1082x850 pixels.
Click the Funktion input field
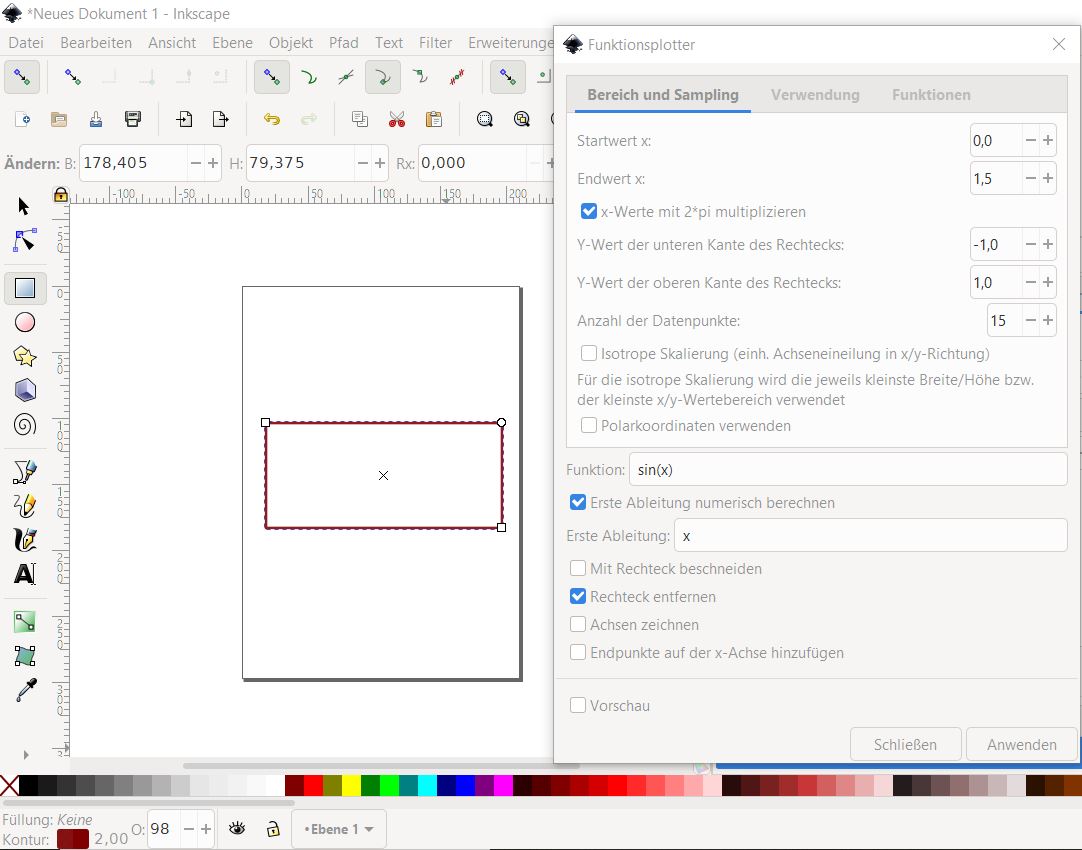click(x=848, y=470)
